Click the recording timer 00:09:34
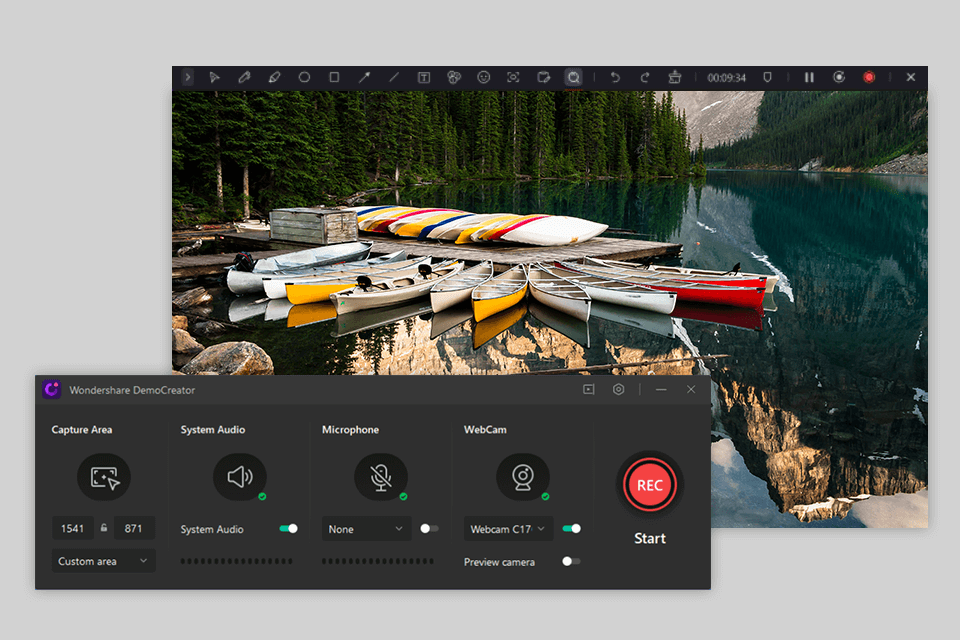960x640 pixels. pyautogui.click(x=727, y=78)
